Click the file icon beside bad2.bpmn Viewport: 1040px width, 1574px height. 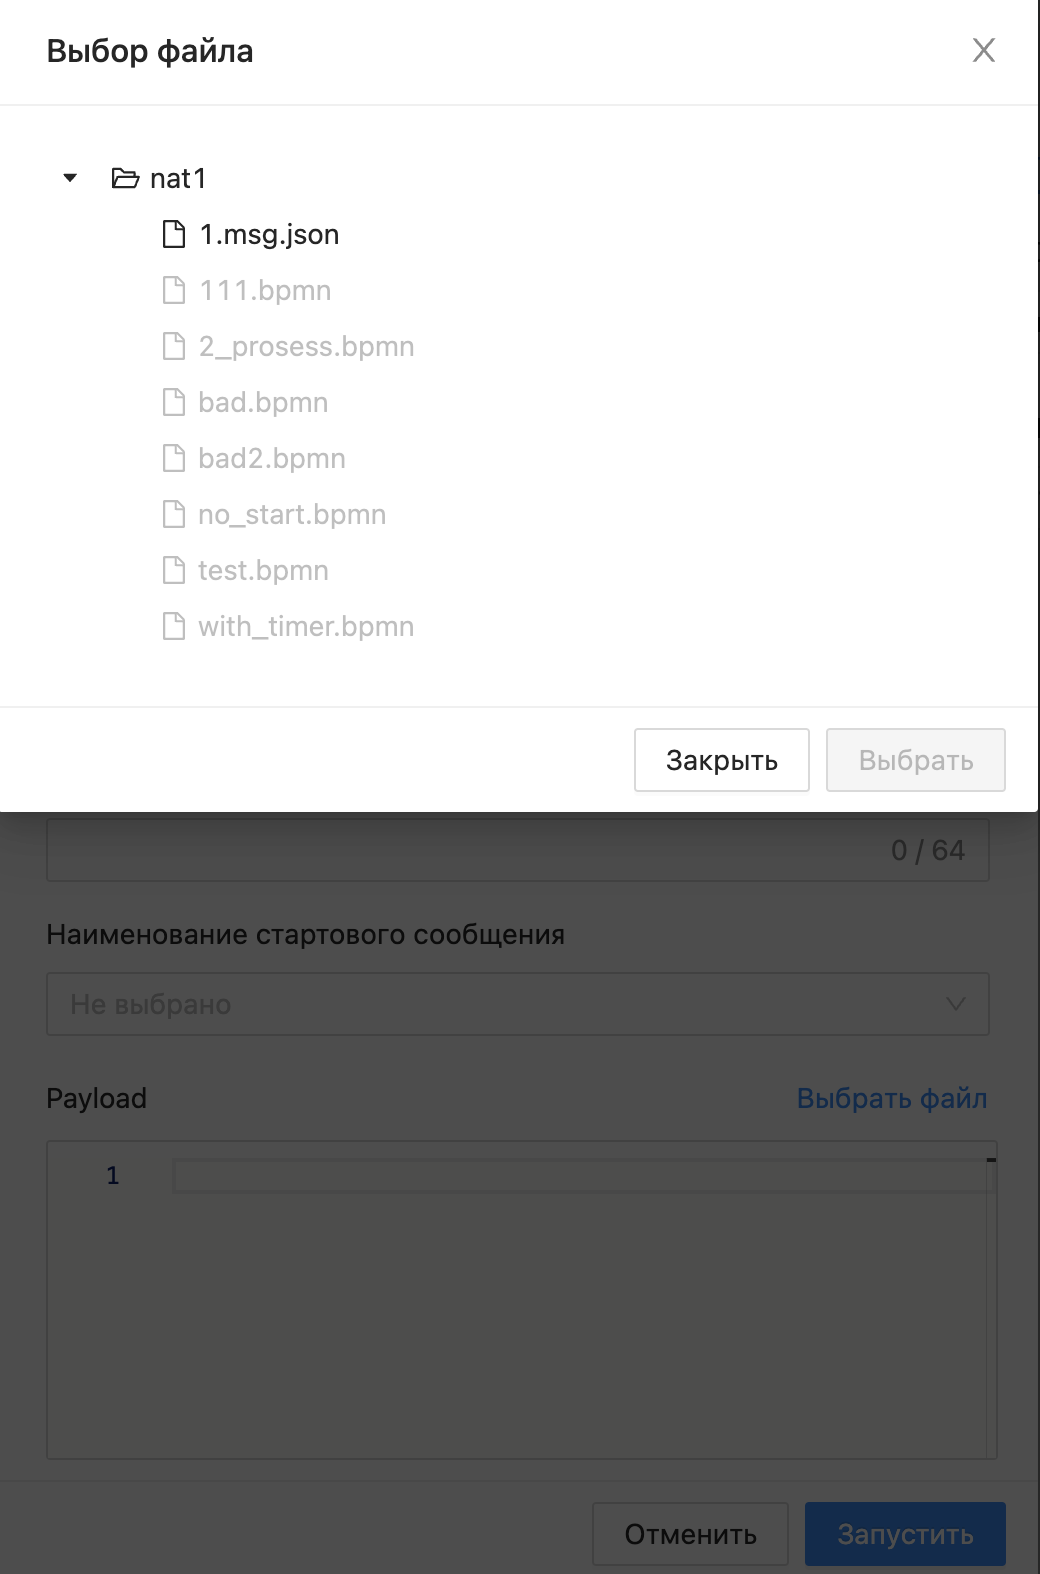pos(174,459)
